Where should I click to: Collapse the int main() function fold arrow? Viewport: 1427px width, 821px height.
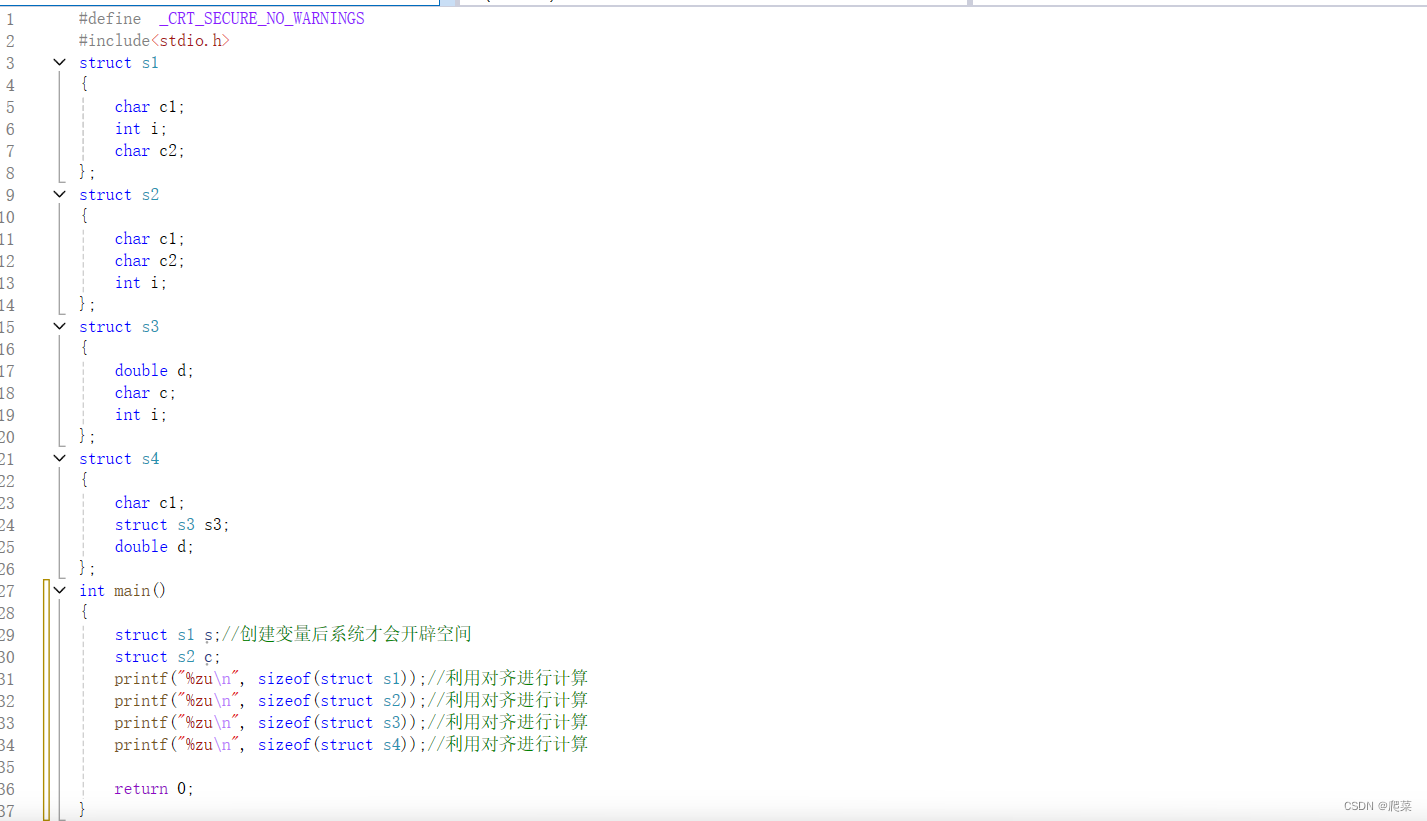60,590
